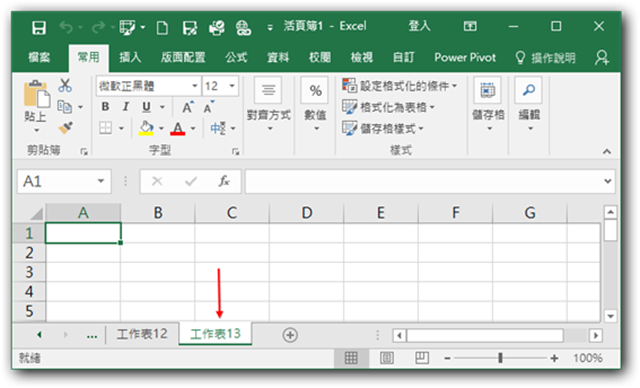Open 設定格式化的條件 menu

(x=399, y=86)
